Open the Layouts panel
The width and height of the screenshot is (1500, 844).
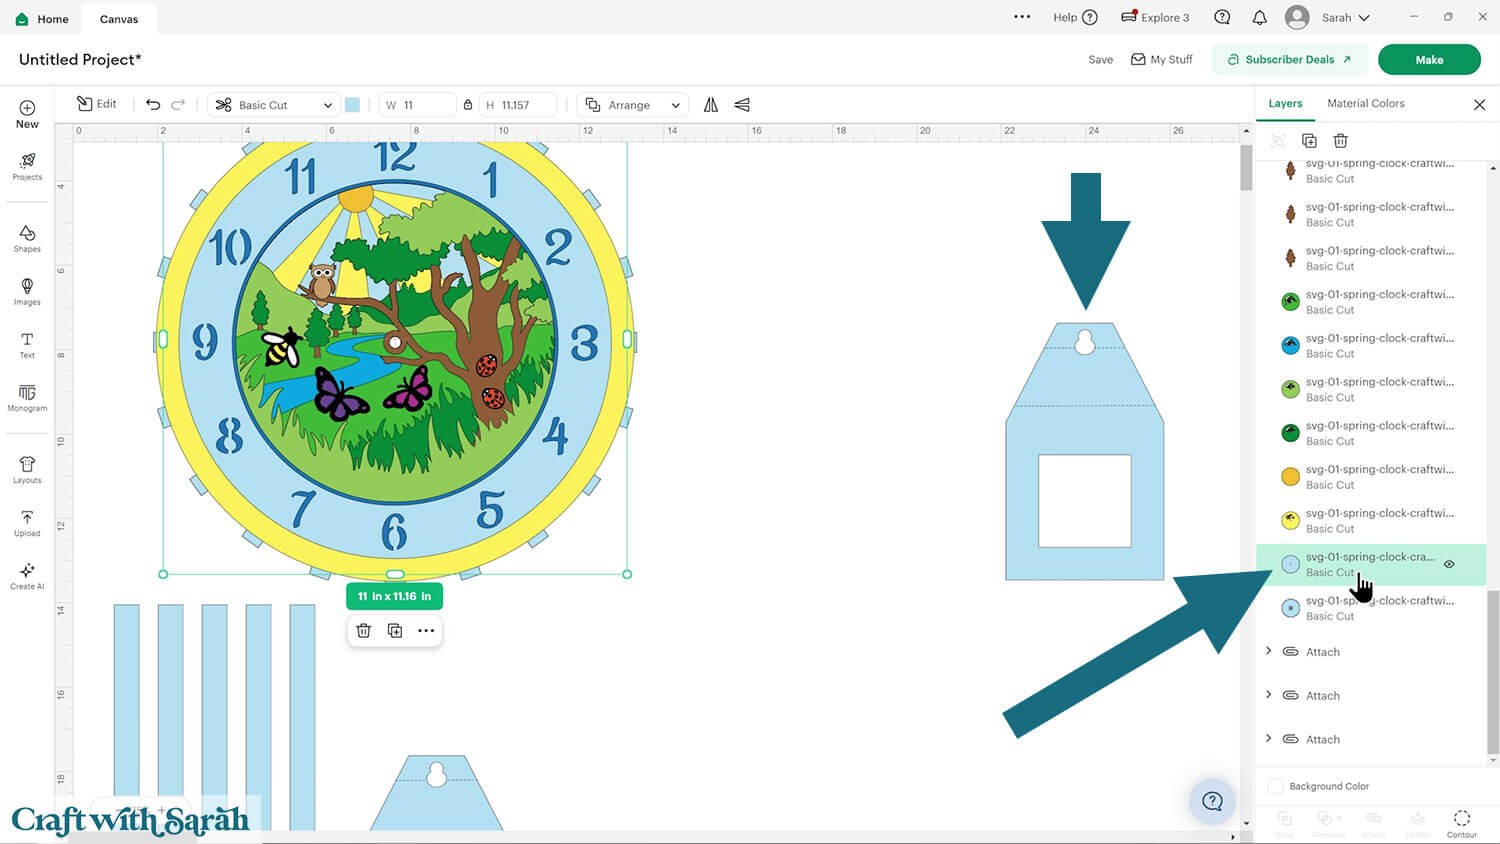pyautogui.click(x=27, y=470)
